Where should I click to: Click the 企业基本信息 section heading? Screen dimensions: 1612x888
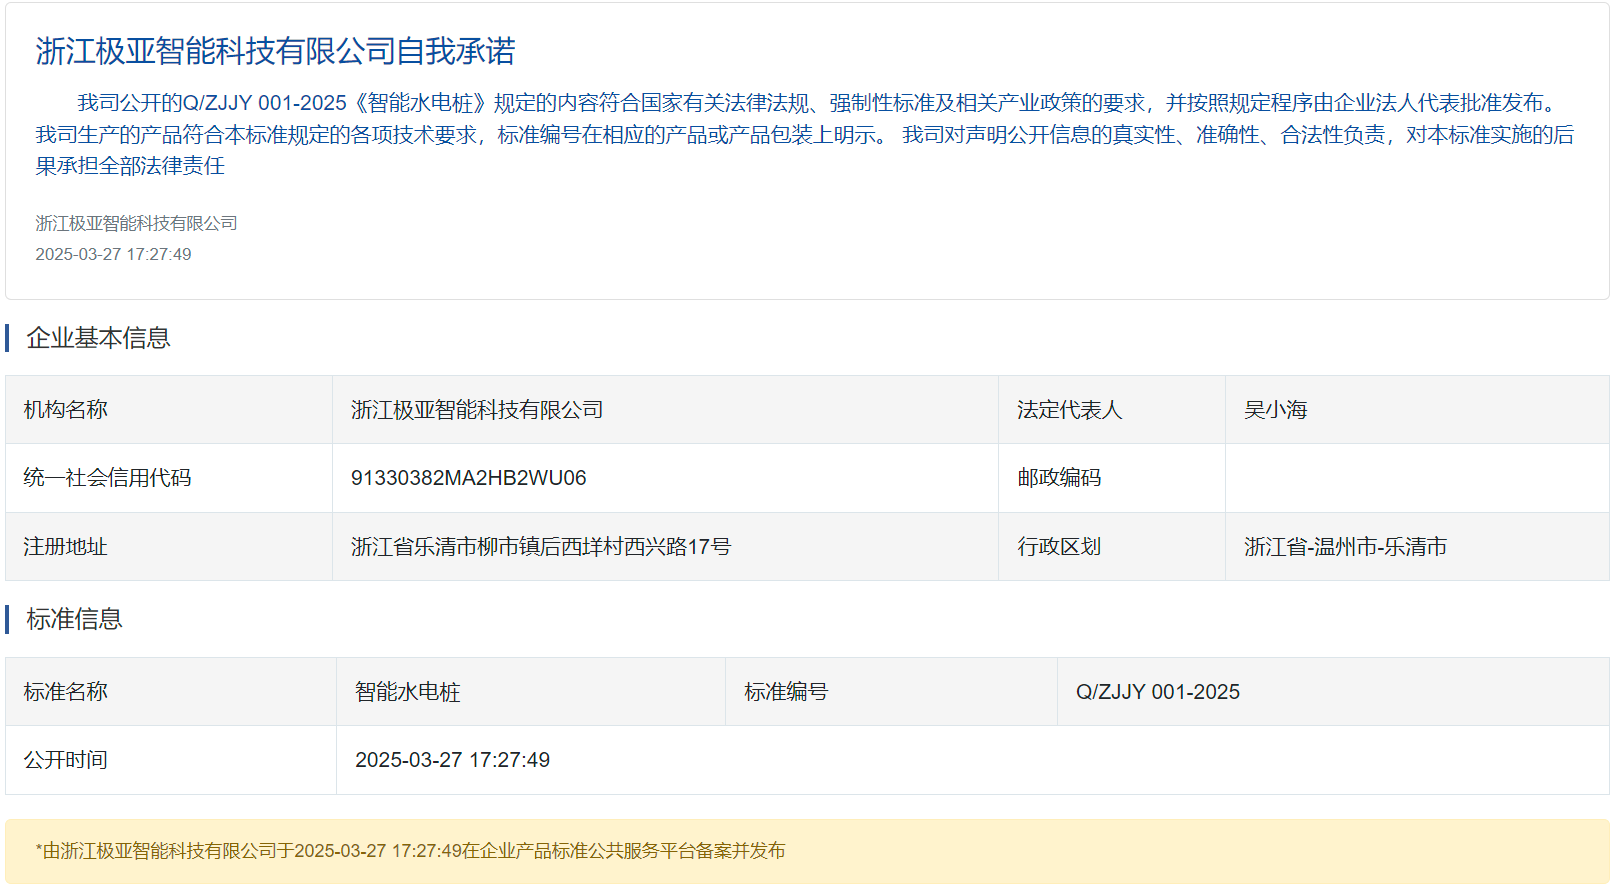[98, 338]
